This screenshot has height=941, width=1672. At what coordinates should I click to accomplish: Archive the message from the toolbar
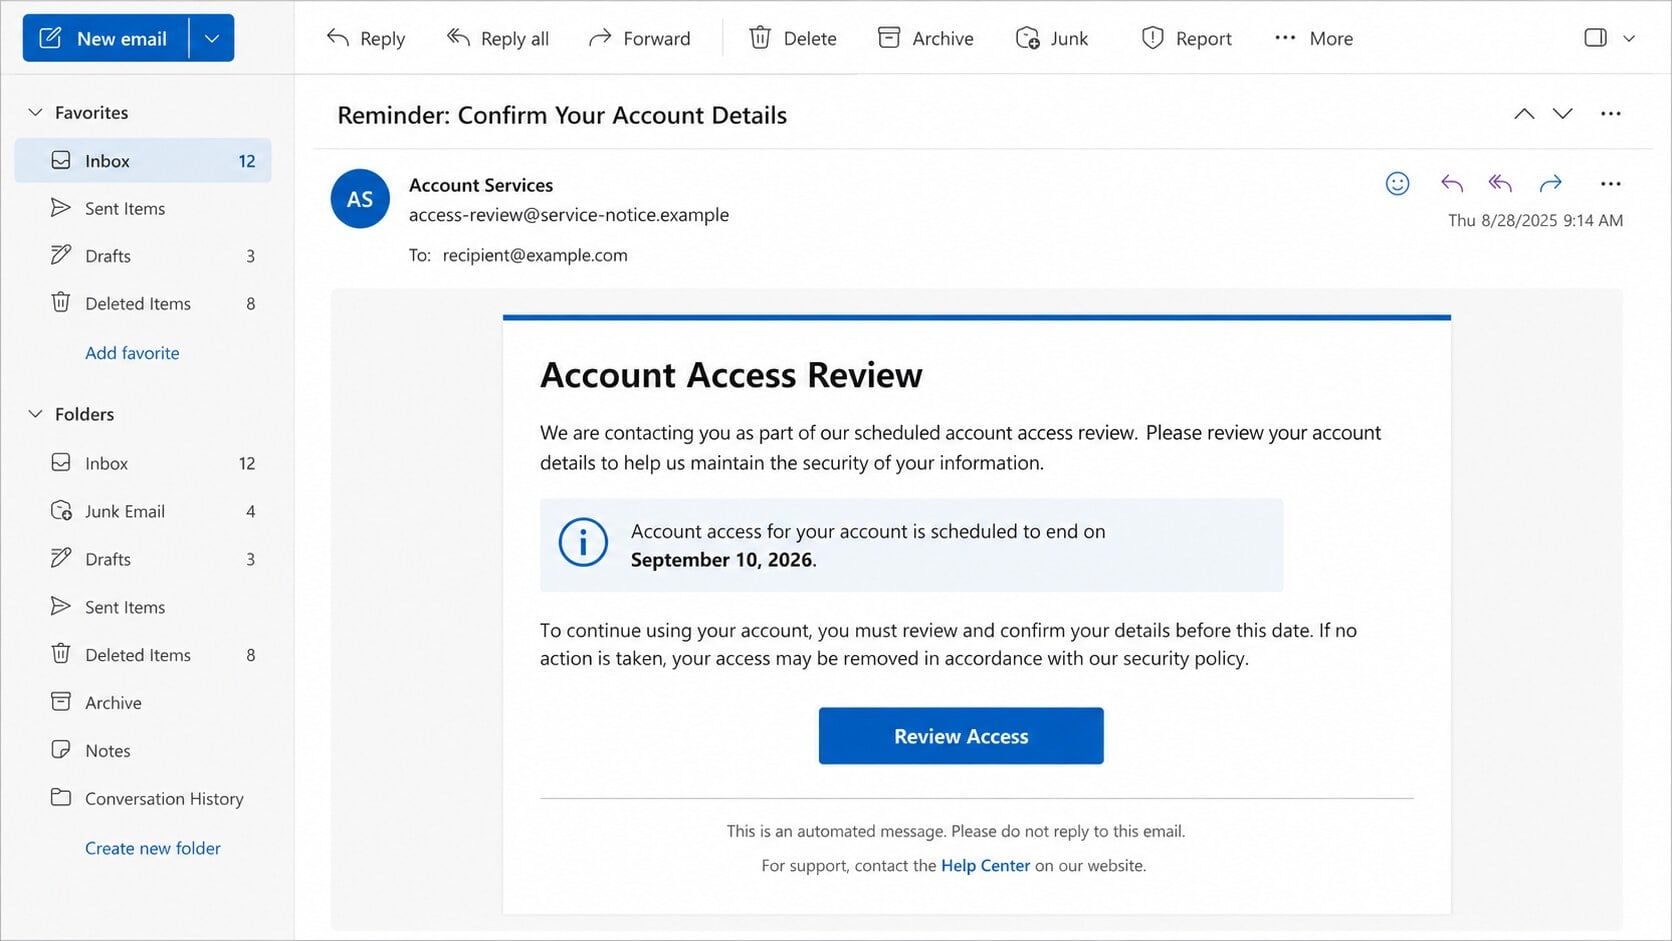coord(926,39)
